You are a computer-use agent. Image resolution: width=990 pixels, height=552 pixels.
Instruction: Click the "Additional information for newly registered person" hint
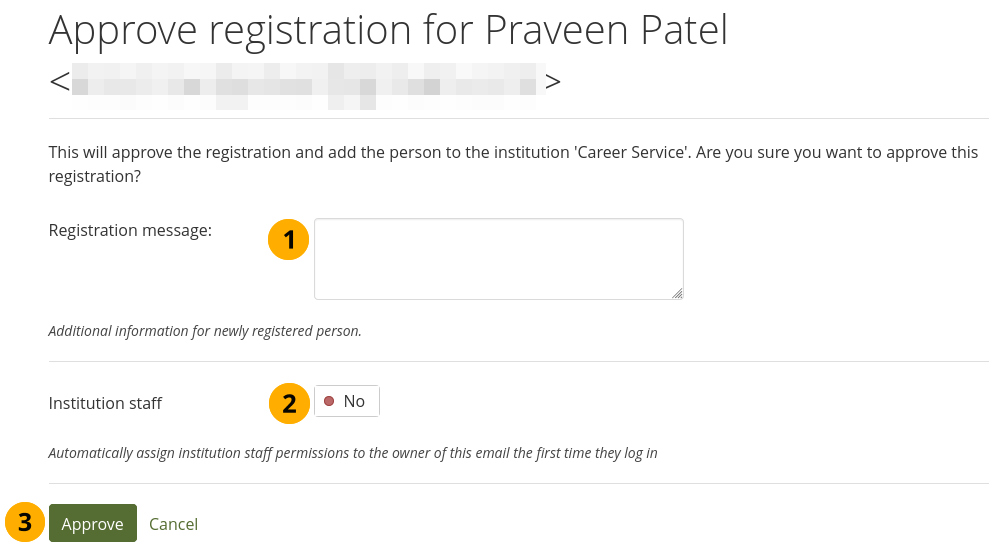pyautogui.click(x=205, y=331)
